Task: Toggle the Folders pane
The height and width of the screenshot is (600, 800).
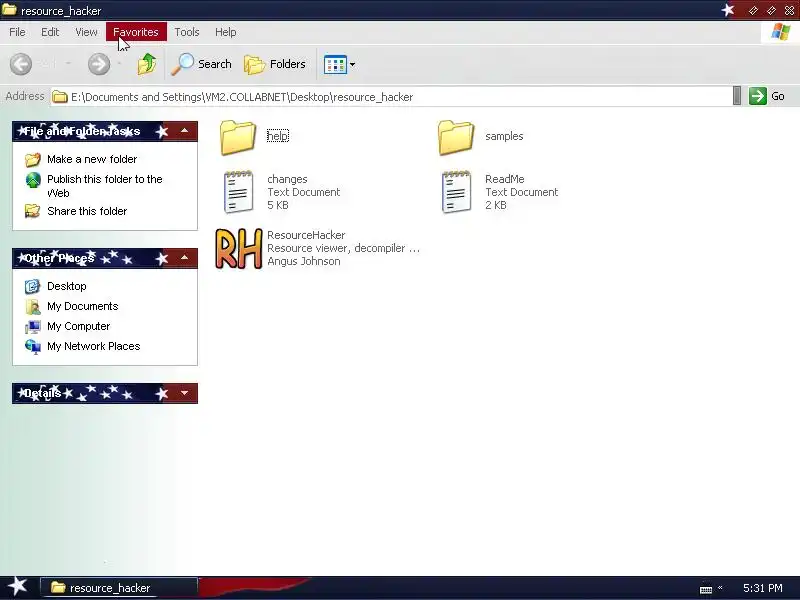Action: [274, 64]
